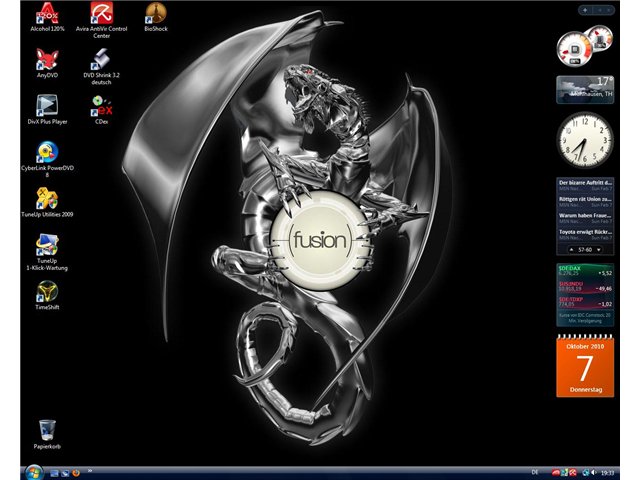Click the Windows Start orb
The image size is (640, 480).
click(x=34, y=473)
